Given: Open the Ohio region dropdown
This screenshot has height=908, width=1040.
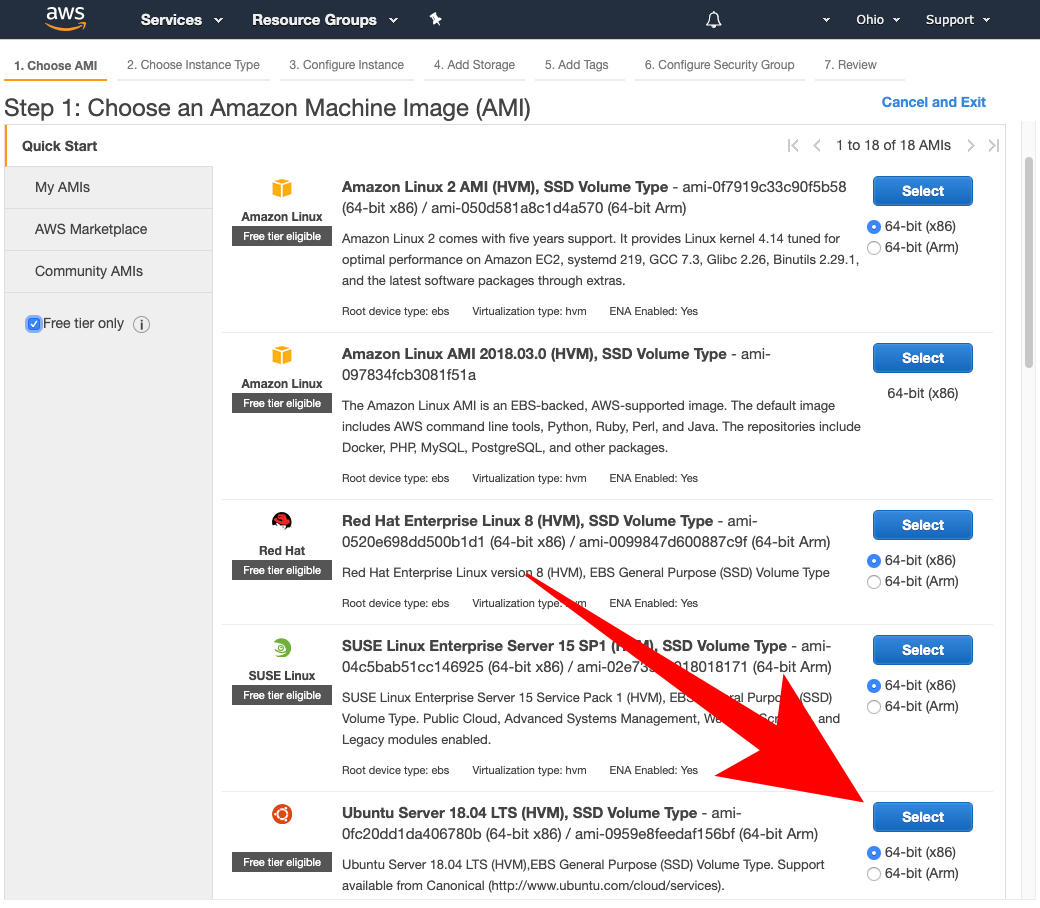Looking at the screenshot, I should (878, 20).
